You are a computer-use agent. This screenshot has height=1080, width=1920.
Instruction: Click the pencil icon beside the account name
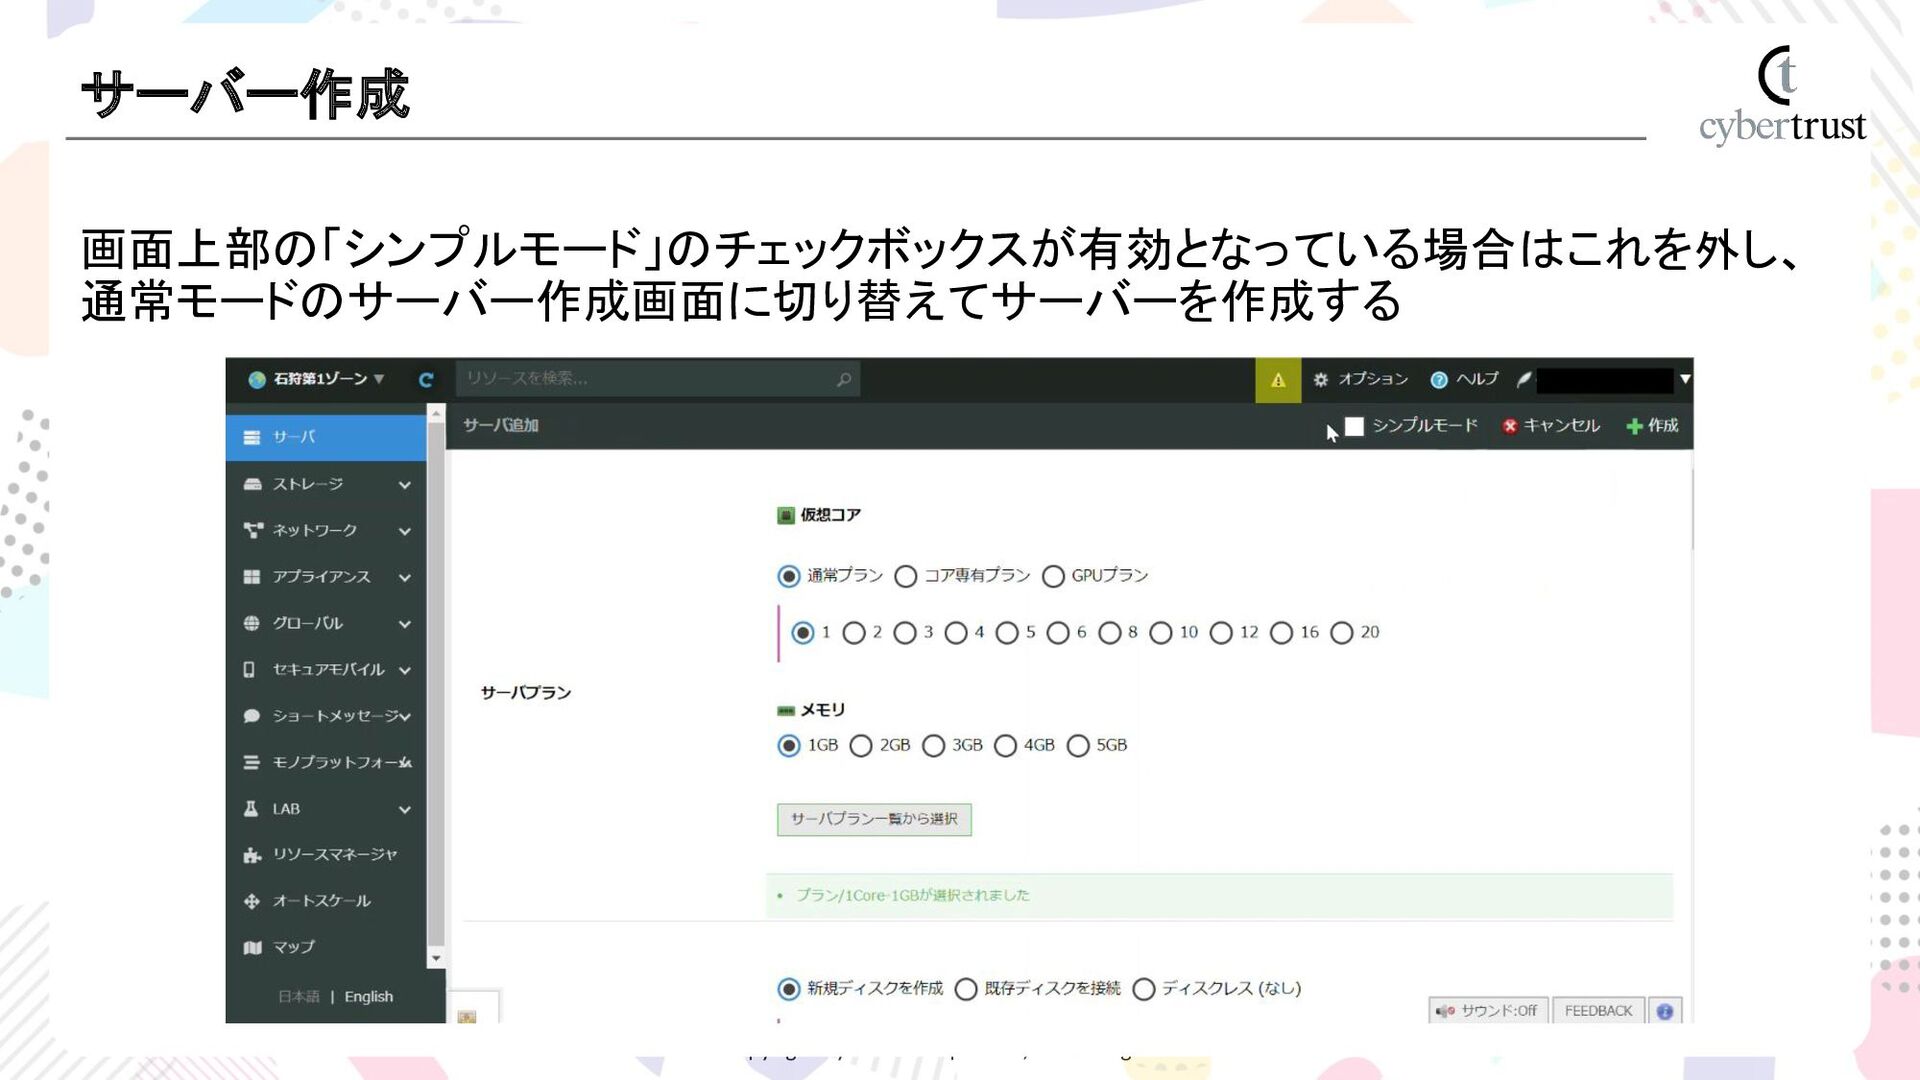click(1523, 380)
